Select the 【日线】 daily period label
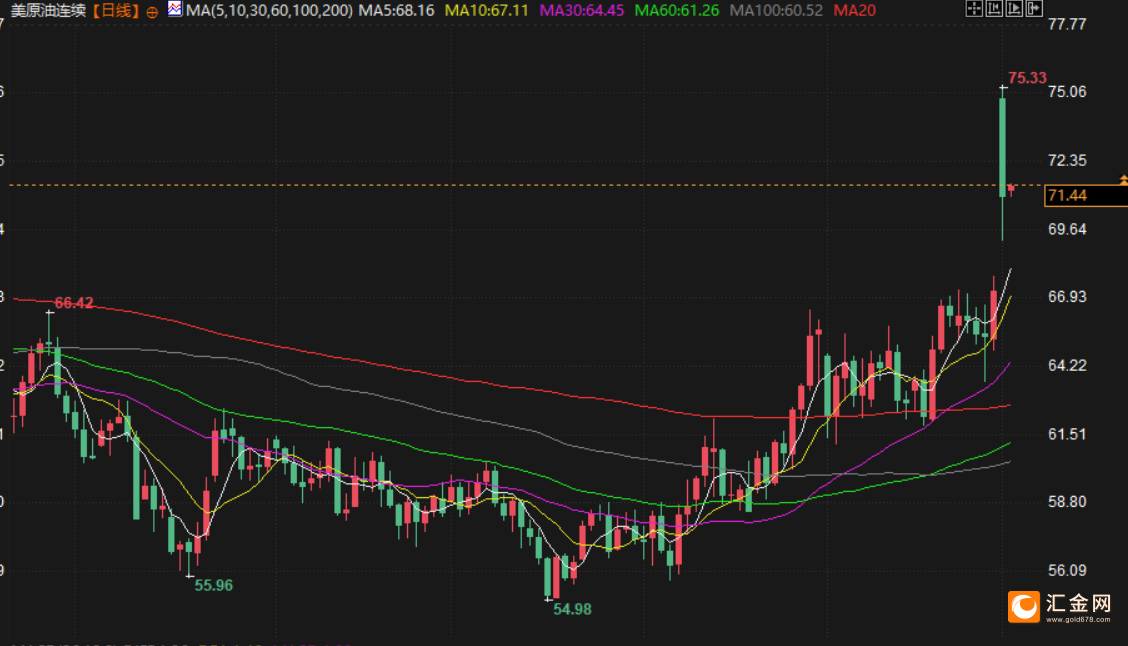This screenshot has height=646, width=1128. click(114, 11)
